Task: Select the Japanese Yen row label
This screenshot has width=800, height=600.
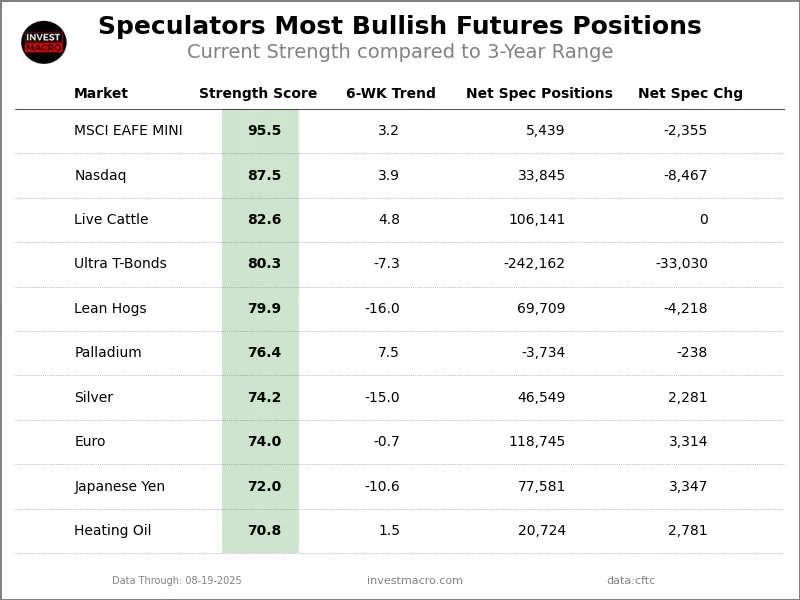Action: pos(119,487)
